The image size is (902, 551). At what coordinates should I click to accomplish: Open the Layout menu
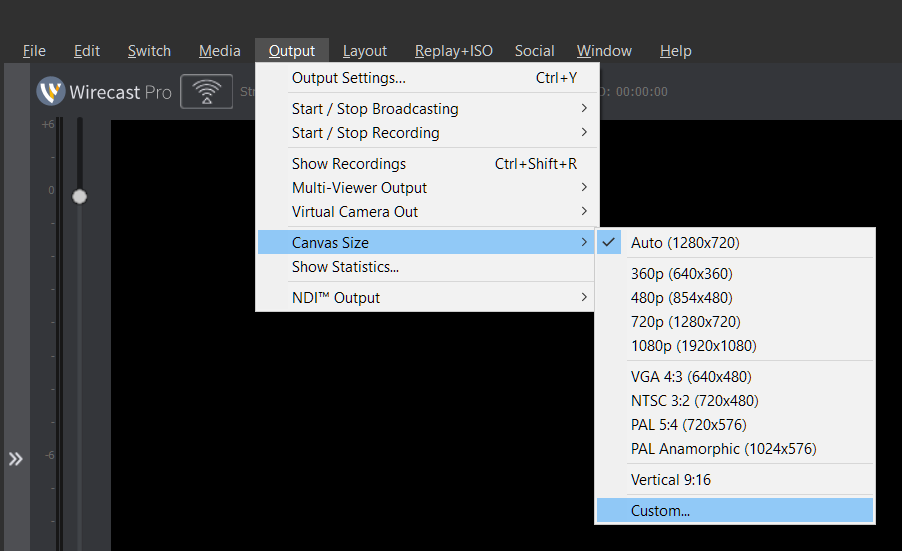point(365,51)
